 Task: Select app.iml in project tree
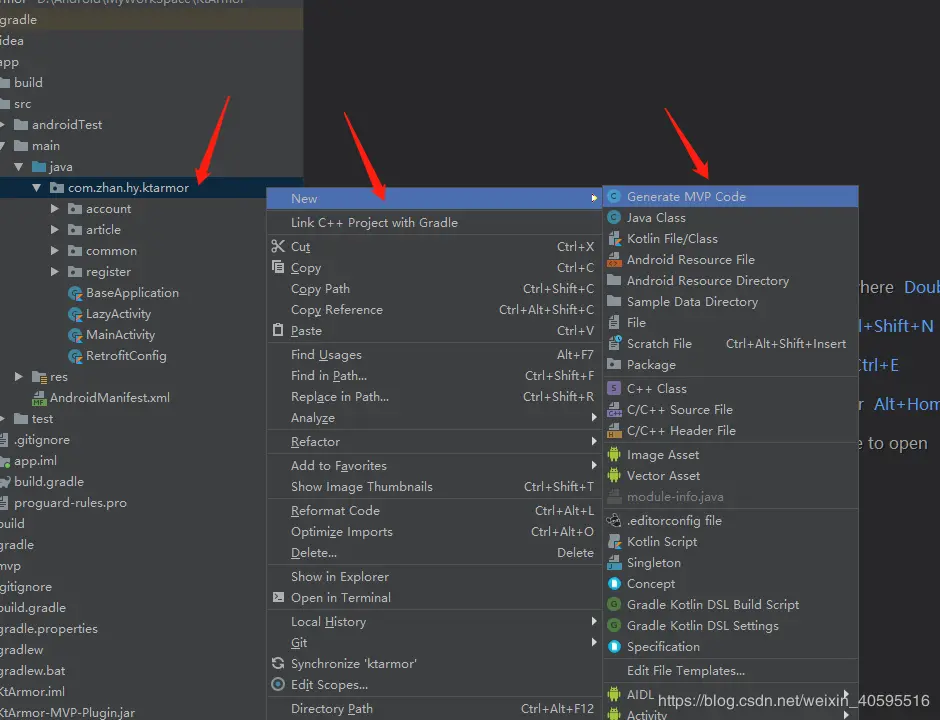(x=35, y=460)
